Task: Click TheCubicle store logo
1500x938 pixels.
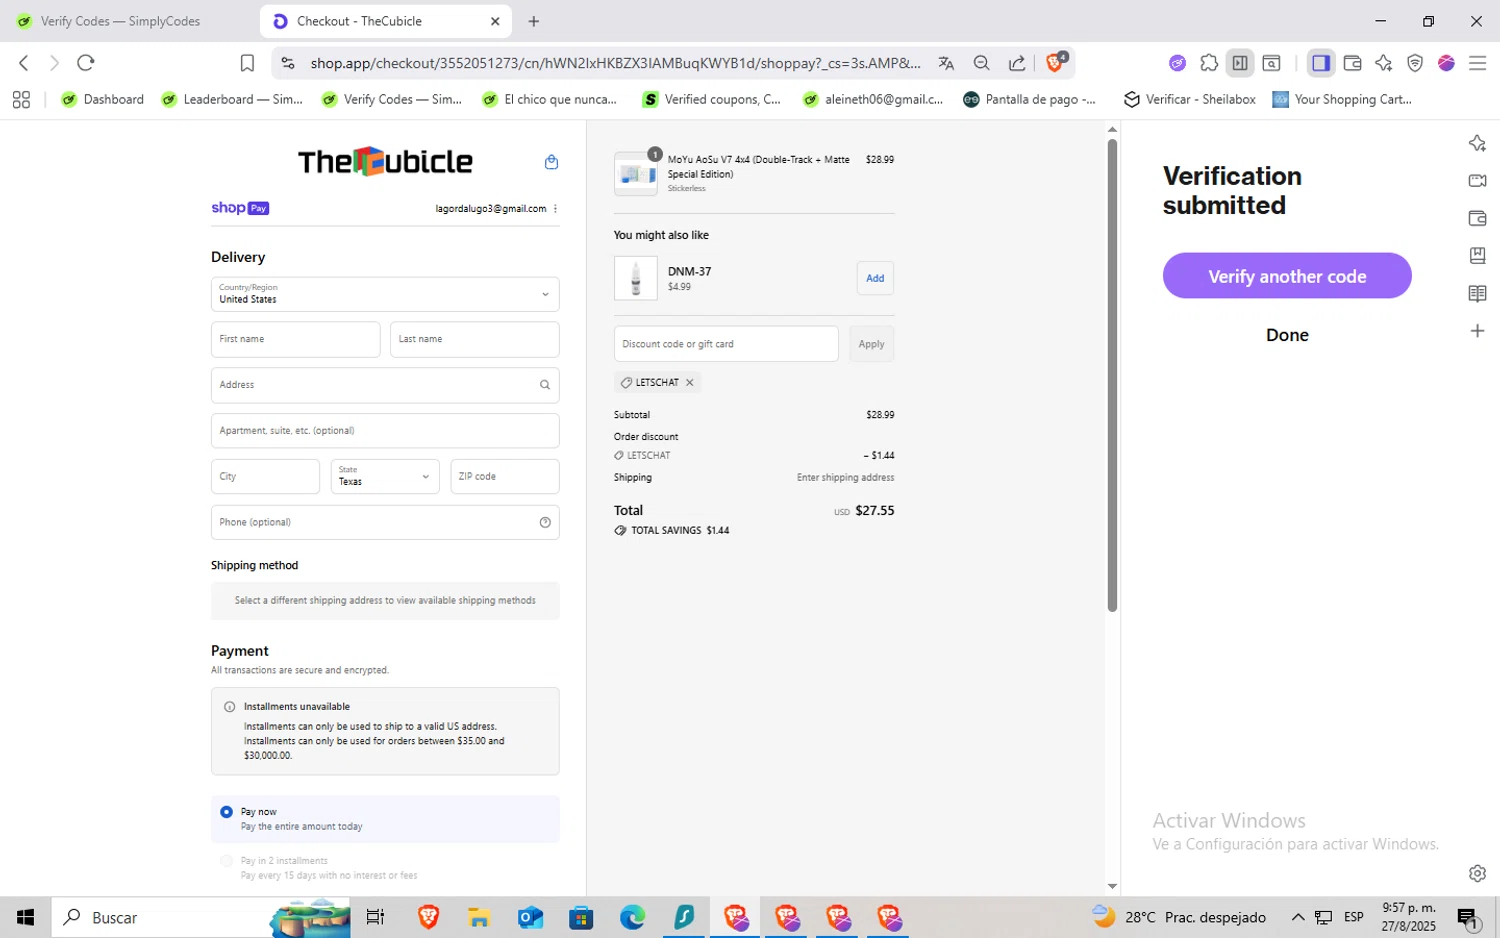Action: point(385,161)
